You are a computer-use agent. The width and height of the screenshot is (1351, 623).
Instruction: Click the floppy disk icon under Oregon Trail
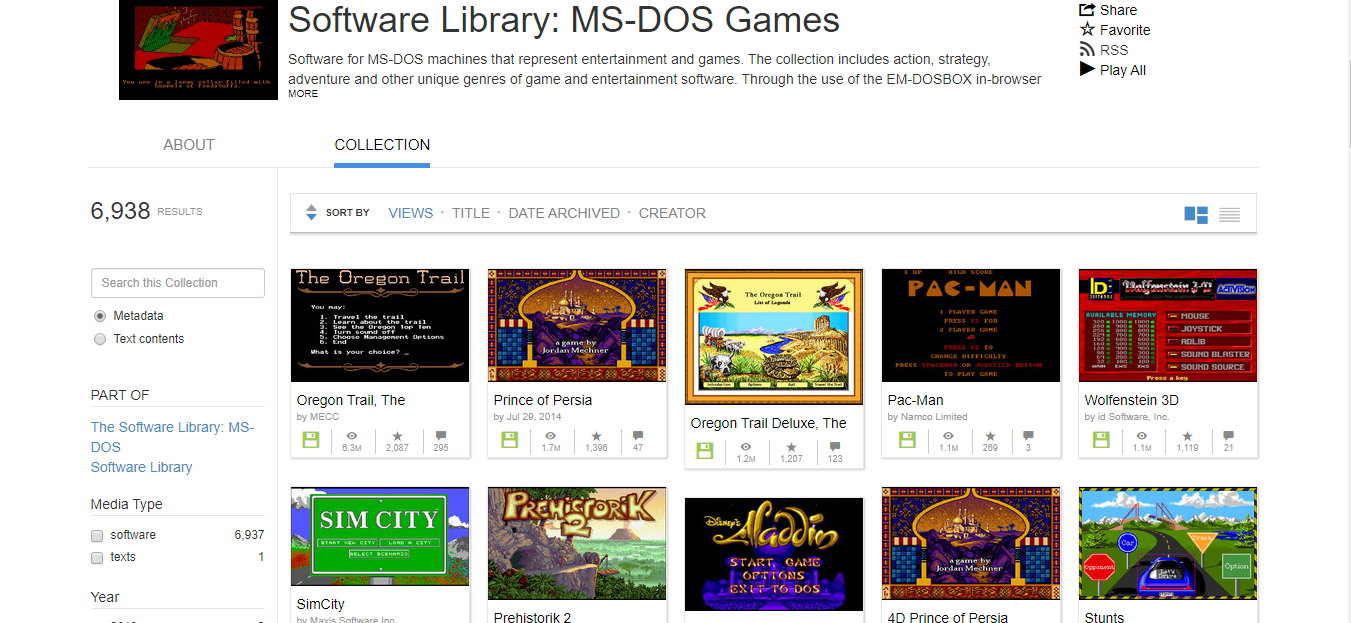311,440
